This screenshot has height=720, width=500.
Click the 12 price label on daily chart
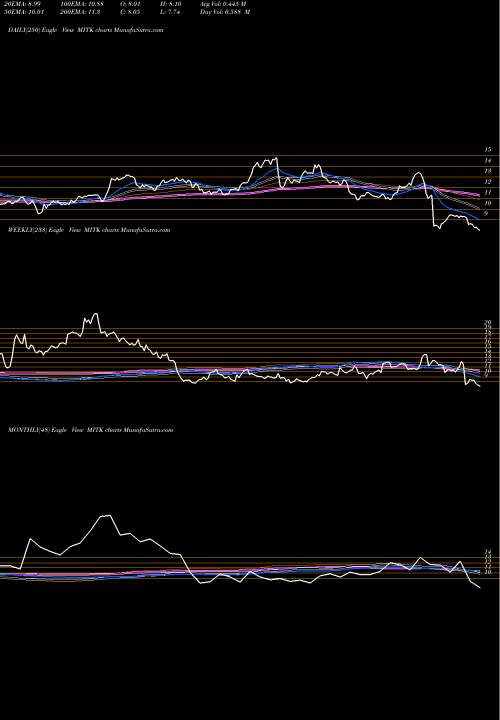click(x=488, y=182)
